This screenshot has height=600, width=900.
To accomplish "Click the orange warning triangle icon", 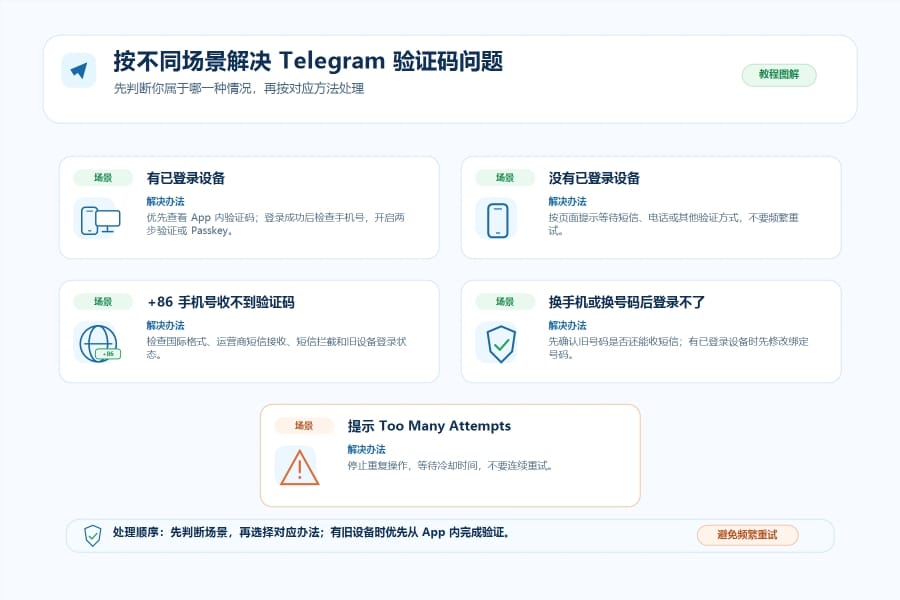I will [x=299, y=467].
